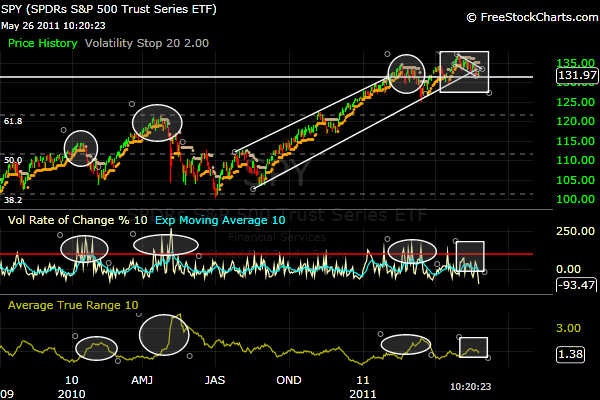This screenshot has height=400, width=600.
Task: Select the first ellipse in volume rate panel
Action: pos(83,247)
